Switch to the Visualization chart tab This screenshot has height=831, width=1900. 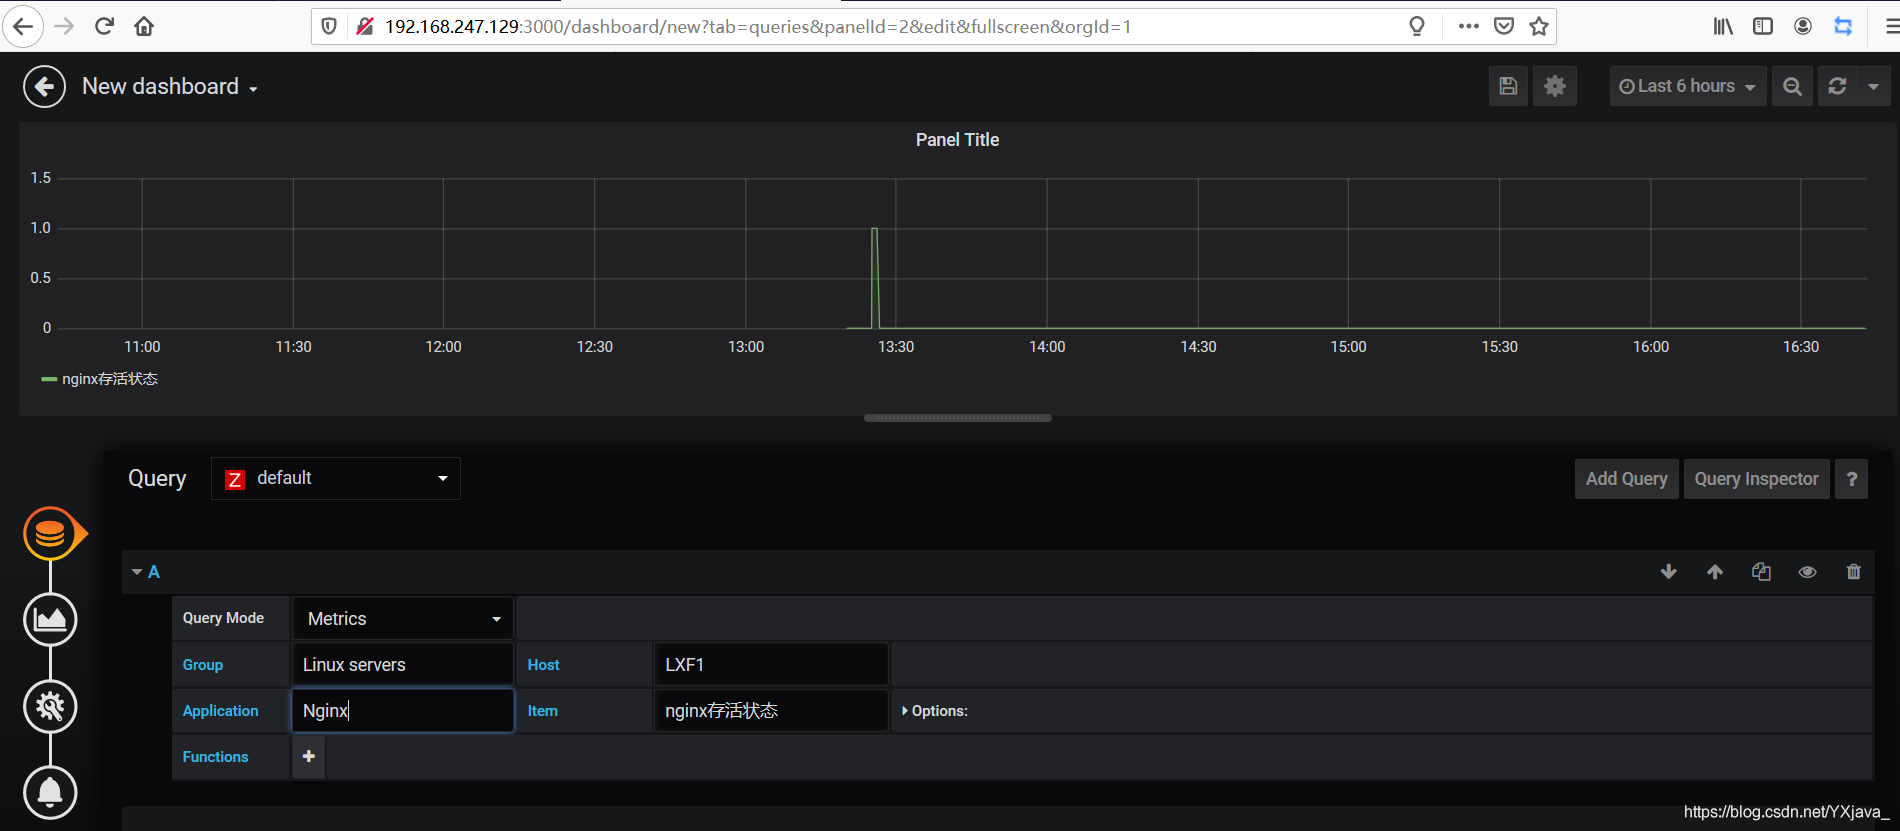pos(50,620)
